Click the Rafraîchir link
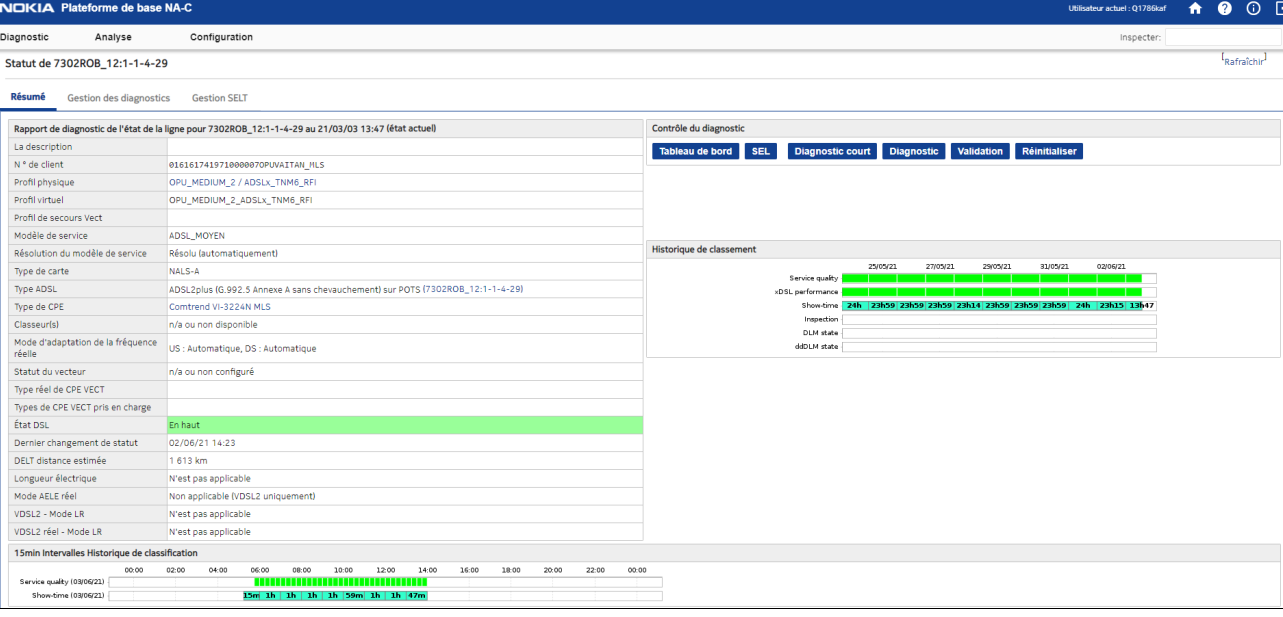Image resolution: width=1283 pixels, height=617 pixels. pyautogui.click(x=1243, y=61)
